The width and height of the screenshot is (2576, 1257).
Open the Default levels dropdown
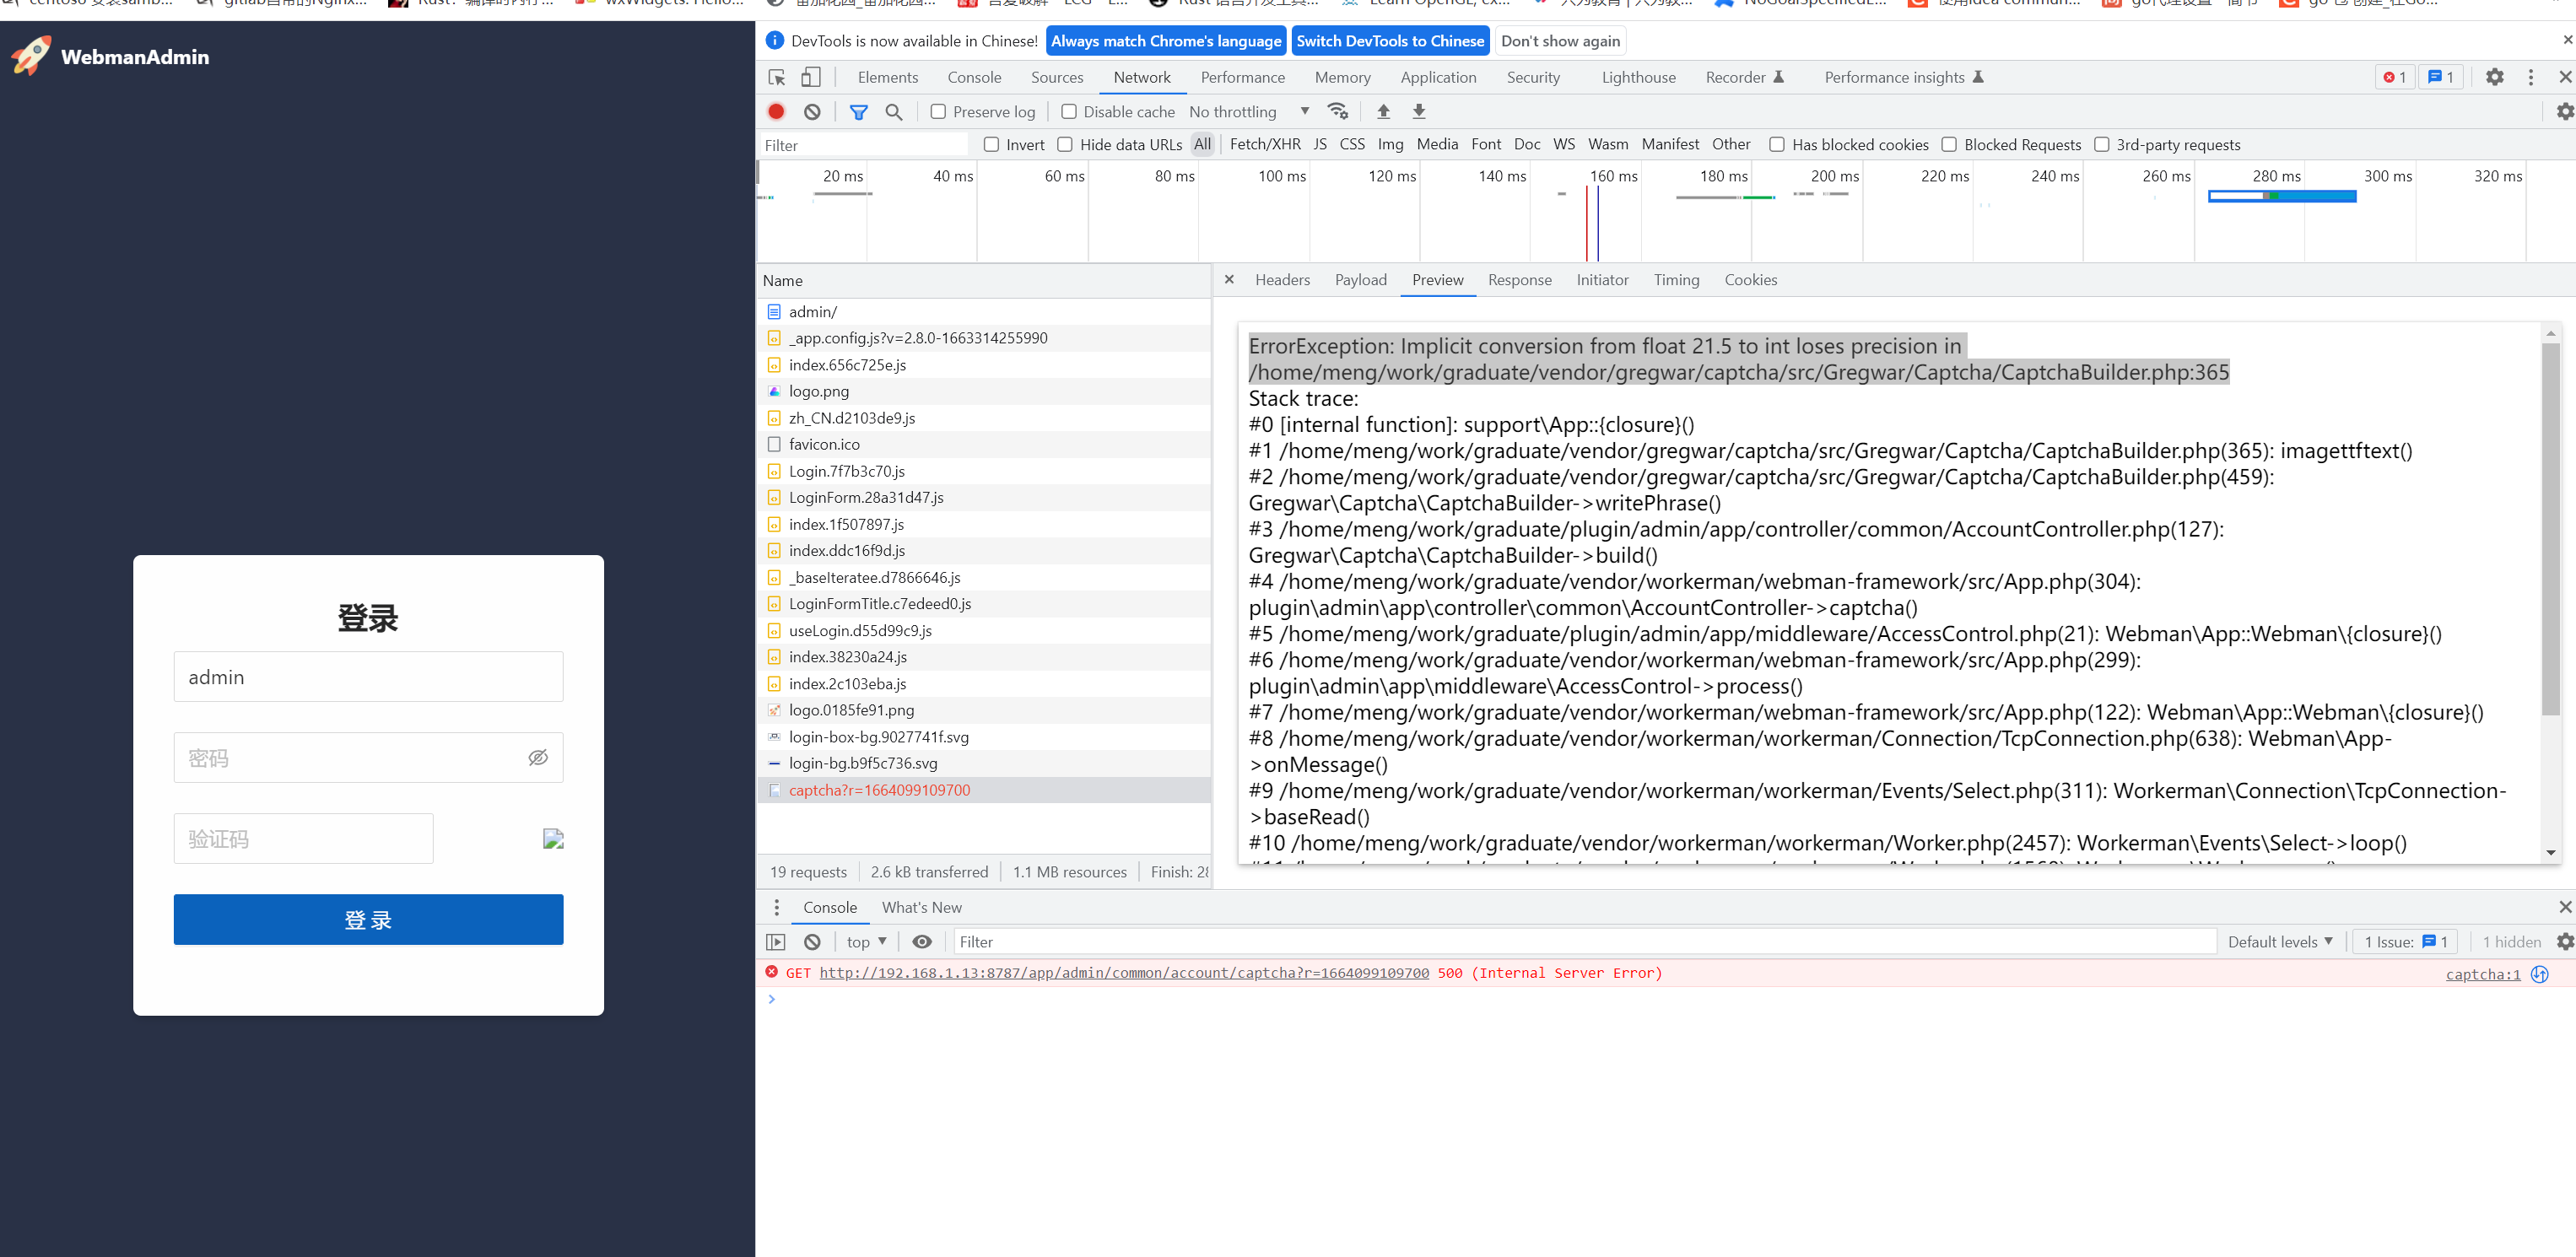[2280, 941]
